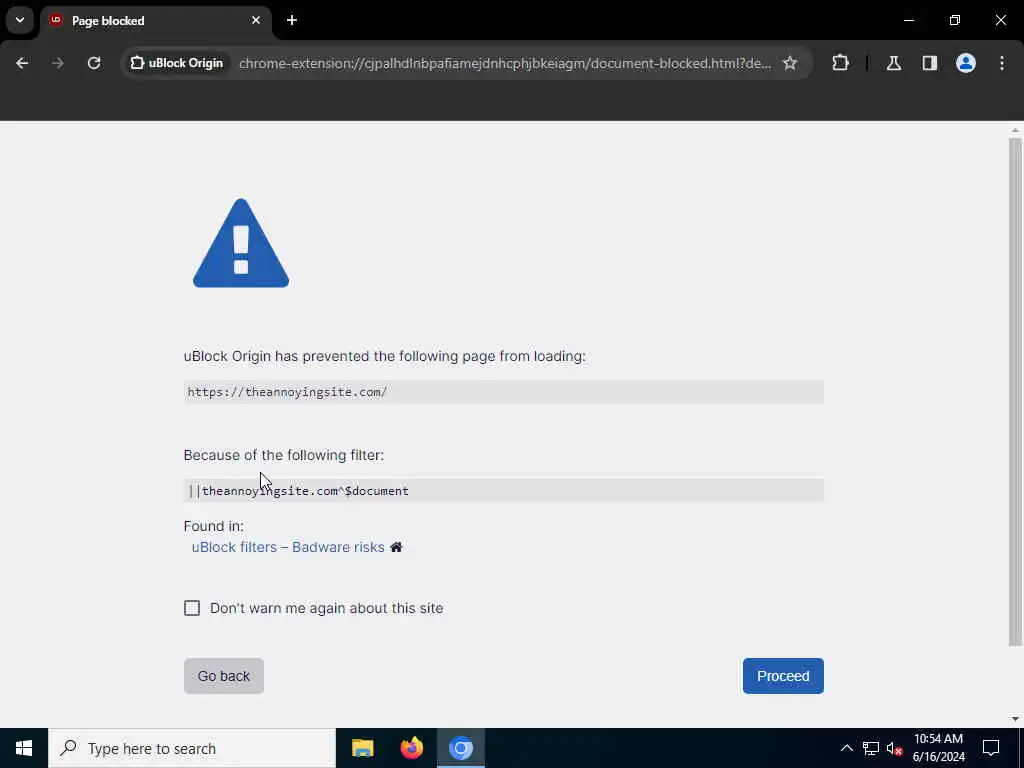Click the home icon next to Badware risks
Image resolution: width=1024 pixels, height=768 pixels.
(x=396, y=547)
